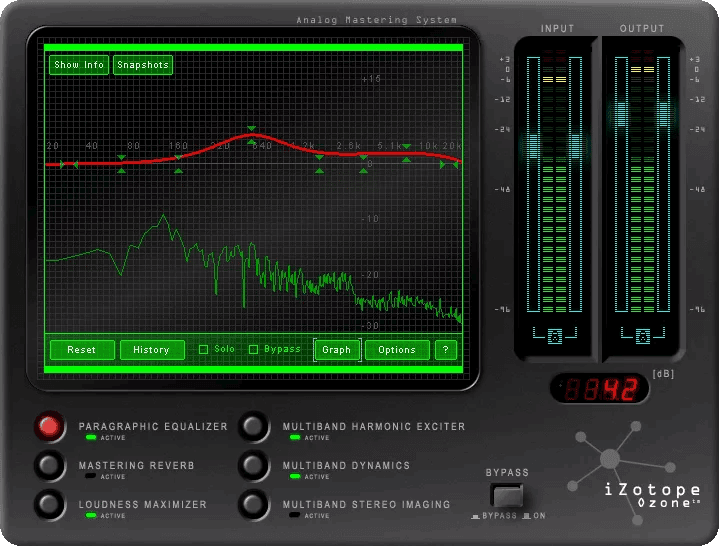Click right Output gain slider handle
This screenshot has width=719, height=546.
[663, 114]
